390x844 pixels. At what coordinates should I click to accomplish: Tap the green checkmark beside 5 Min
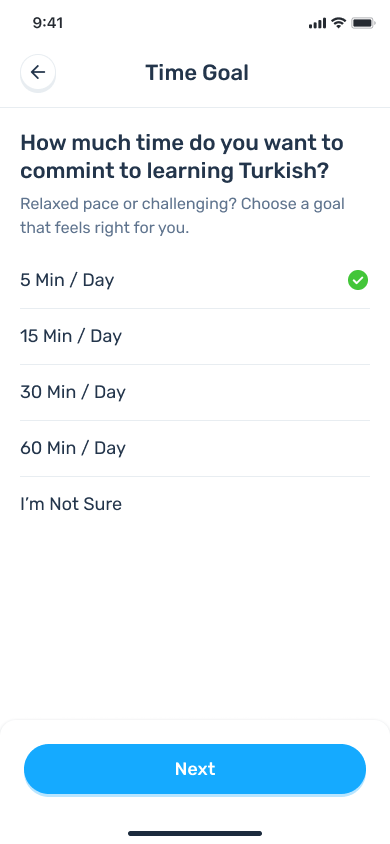pyautogui.click(x=358, y=280)
